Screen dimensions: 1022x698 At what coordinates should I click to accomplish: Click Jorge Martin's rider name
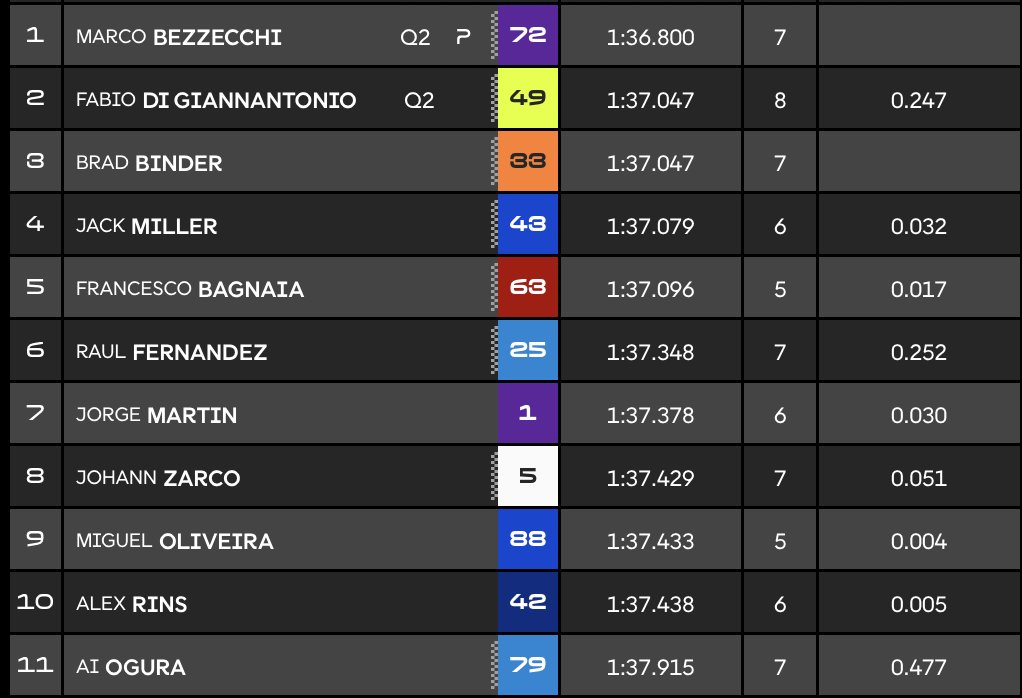[156, 415]
